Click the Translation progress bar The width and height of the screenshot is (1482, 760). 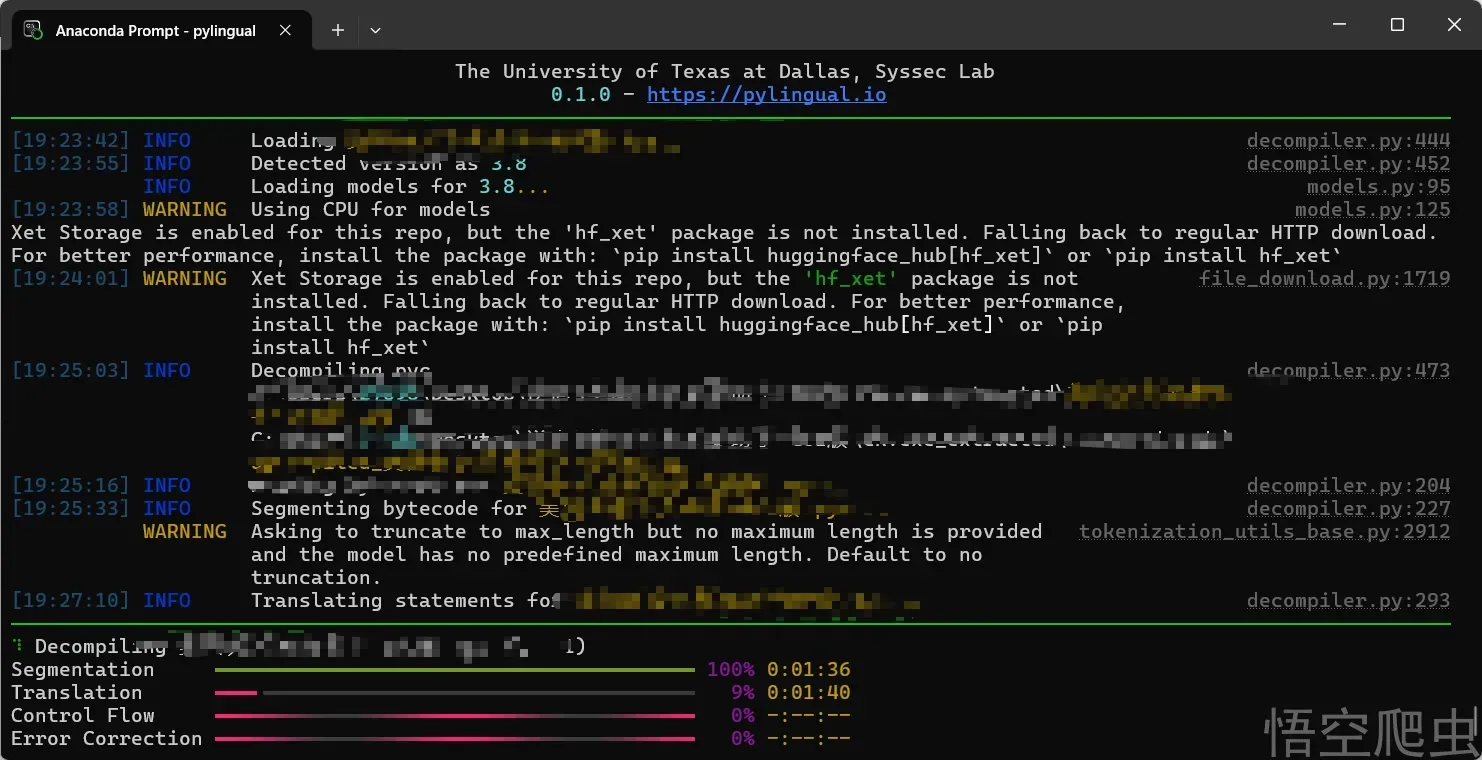tap(454, 693)
